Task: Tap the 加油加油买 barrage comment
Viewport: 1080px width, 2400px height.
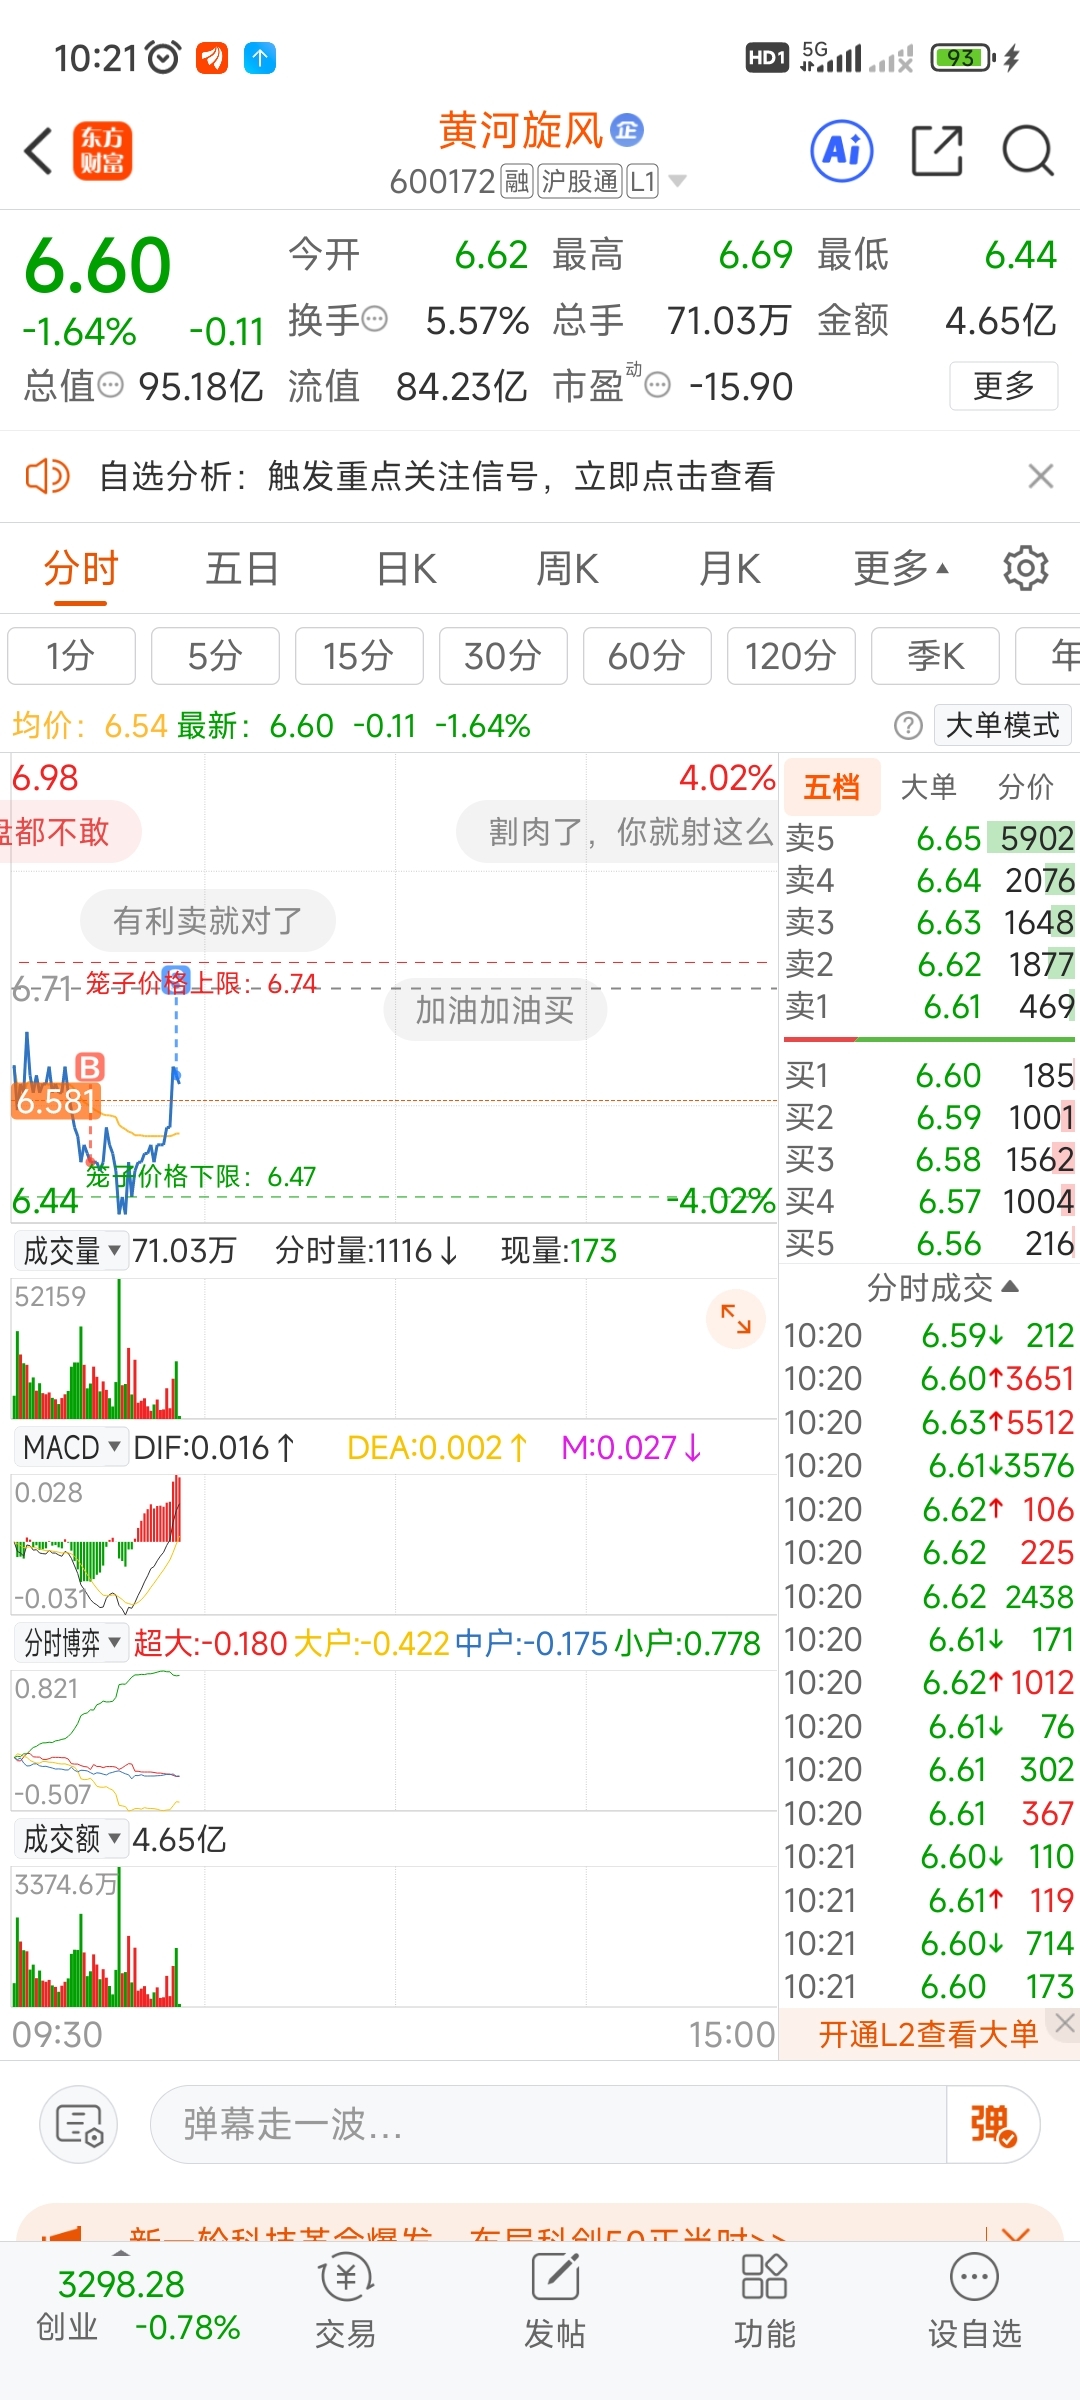Action: pyautogui.click(x=495, y=1010)
